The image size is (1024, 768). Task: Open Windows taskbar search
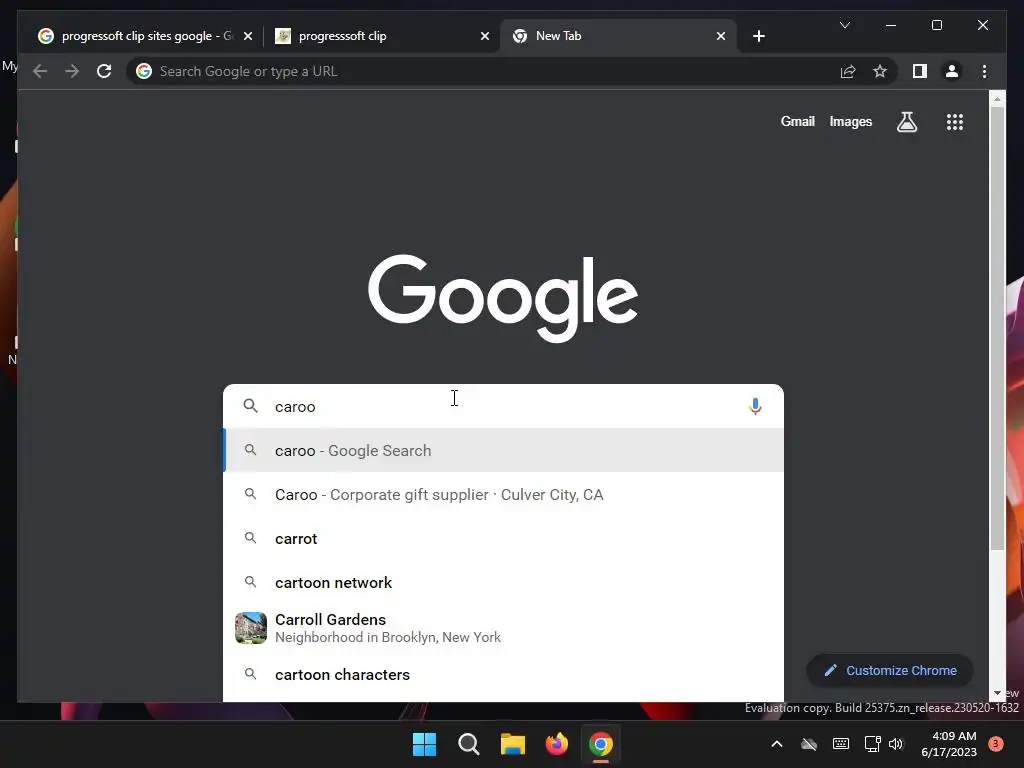tap(468, 744)
